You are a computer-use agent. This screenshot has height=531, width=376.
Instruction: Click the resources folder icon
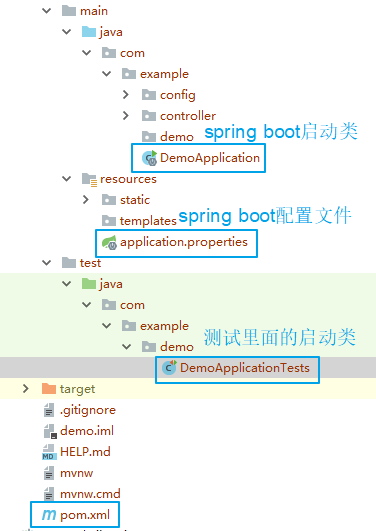[89, 179]
